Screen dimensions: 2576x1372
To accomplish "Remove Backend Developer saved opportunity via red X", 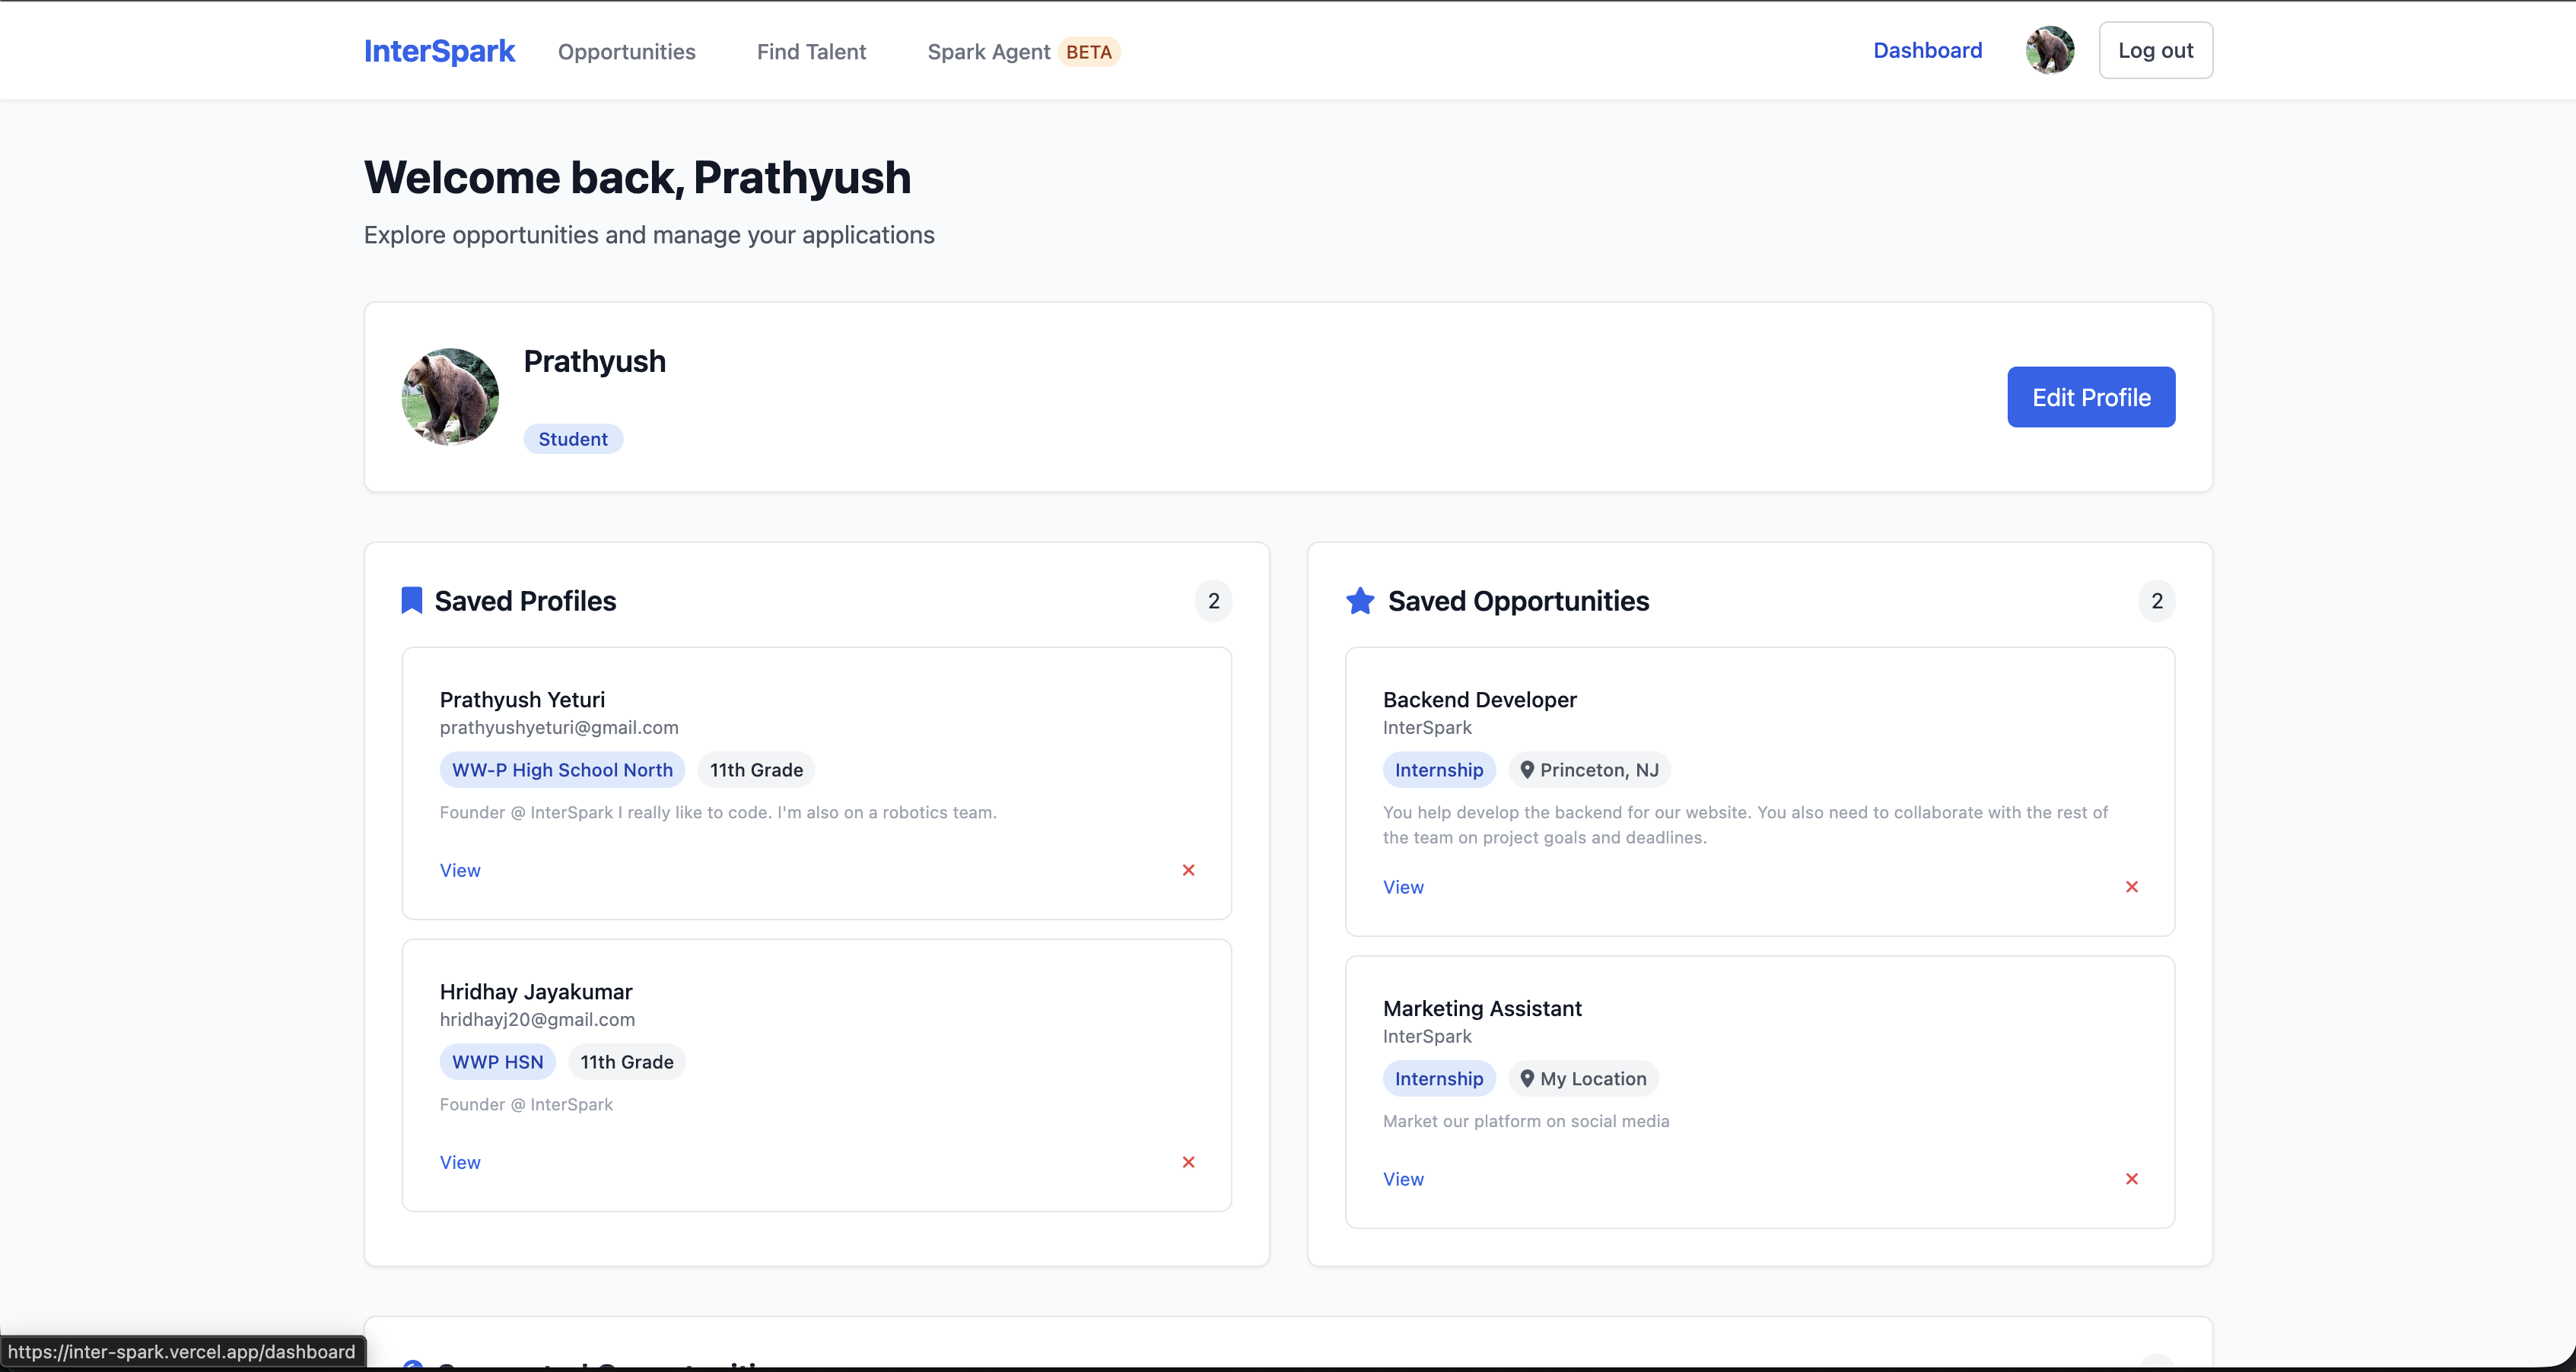I will [2131, 887].
